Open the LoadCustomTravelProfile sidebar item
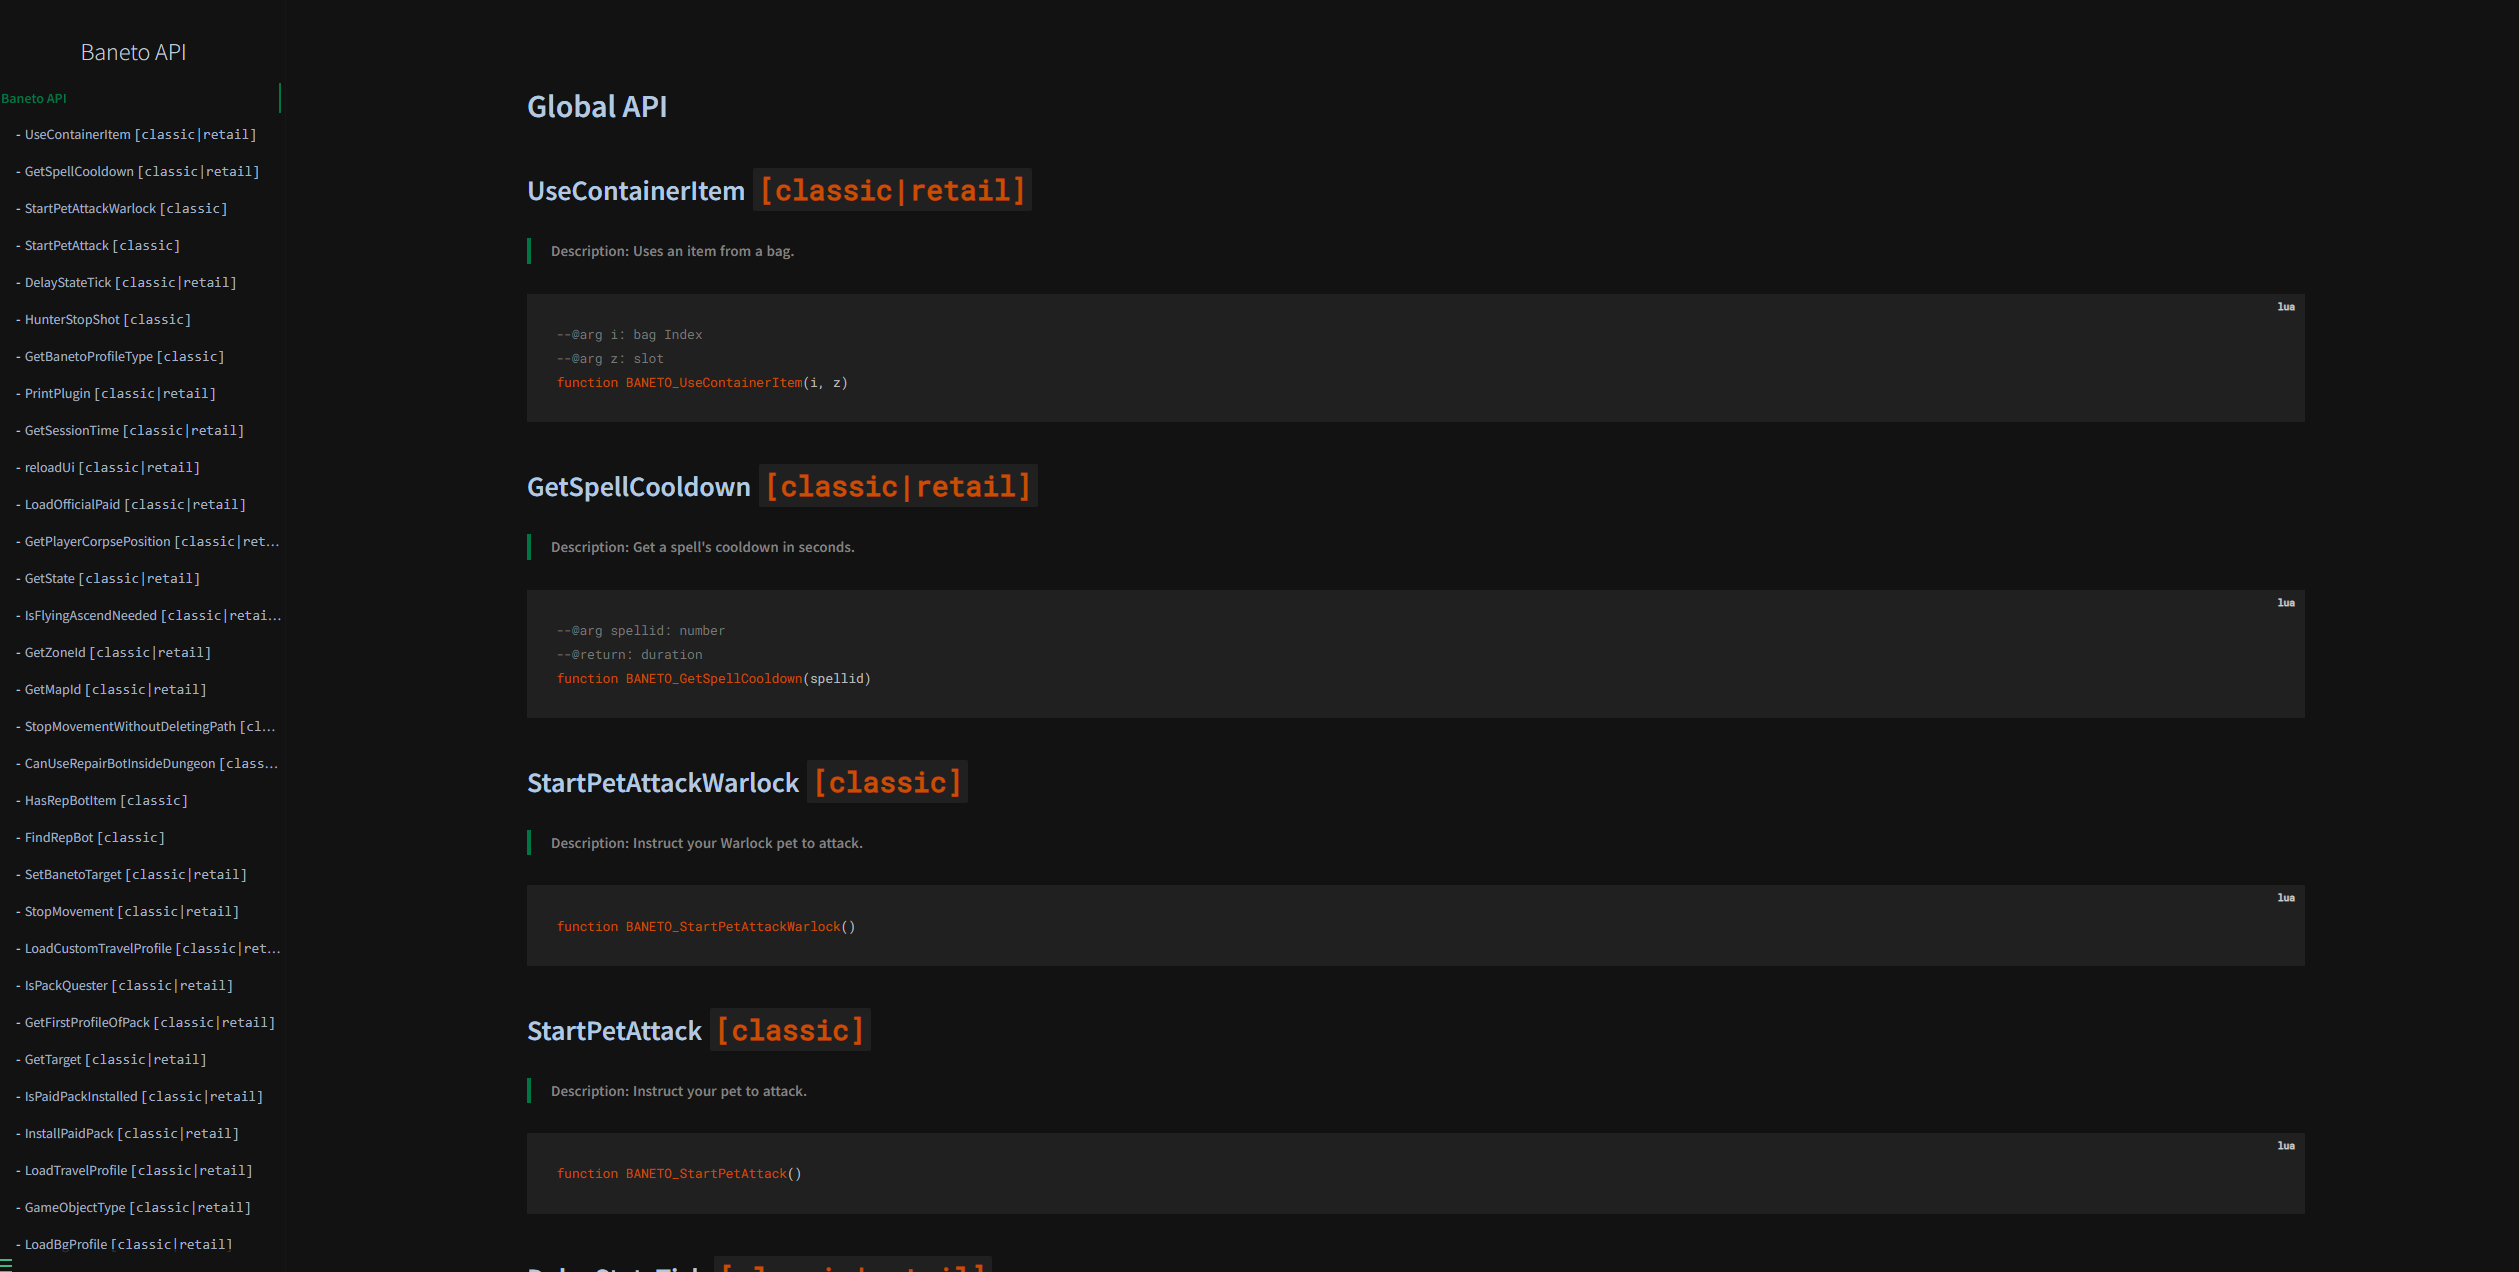Viewport: 2519px width, 1272px height. (x=148, y=948)
